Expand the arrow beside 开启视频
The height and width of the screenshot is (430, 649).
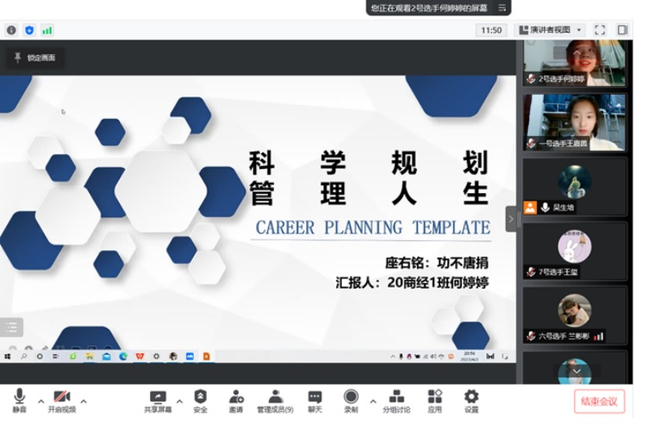[x=84, y=401]
